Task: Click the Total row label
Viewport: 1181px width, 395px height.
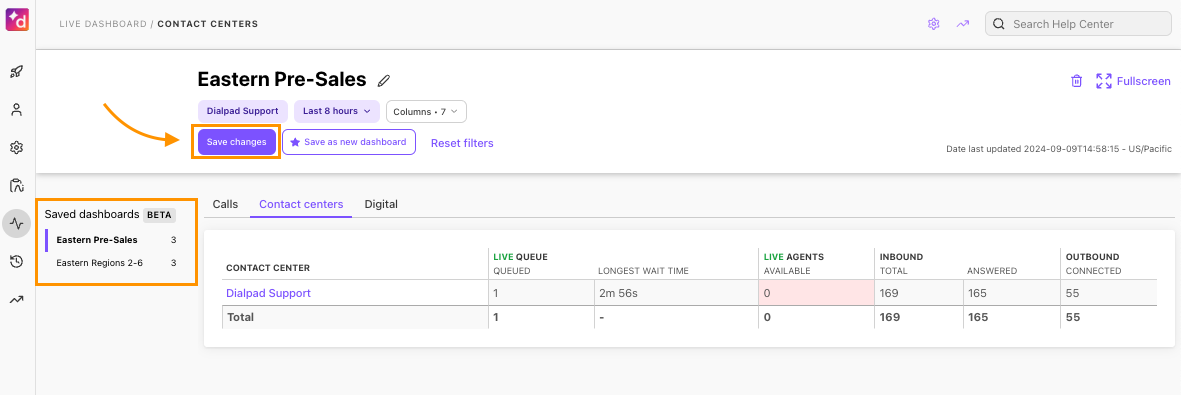Action: tap(241, 317)
